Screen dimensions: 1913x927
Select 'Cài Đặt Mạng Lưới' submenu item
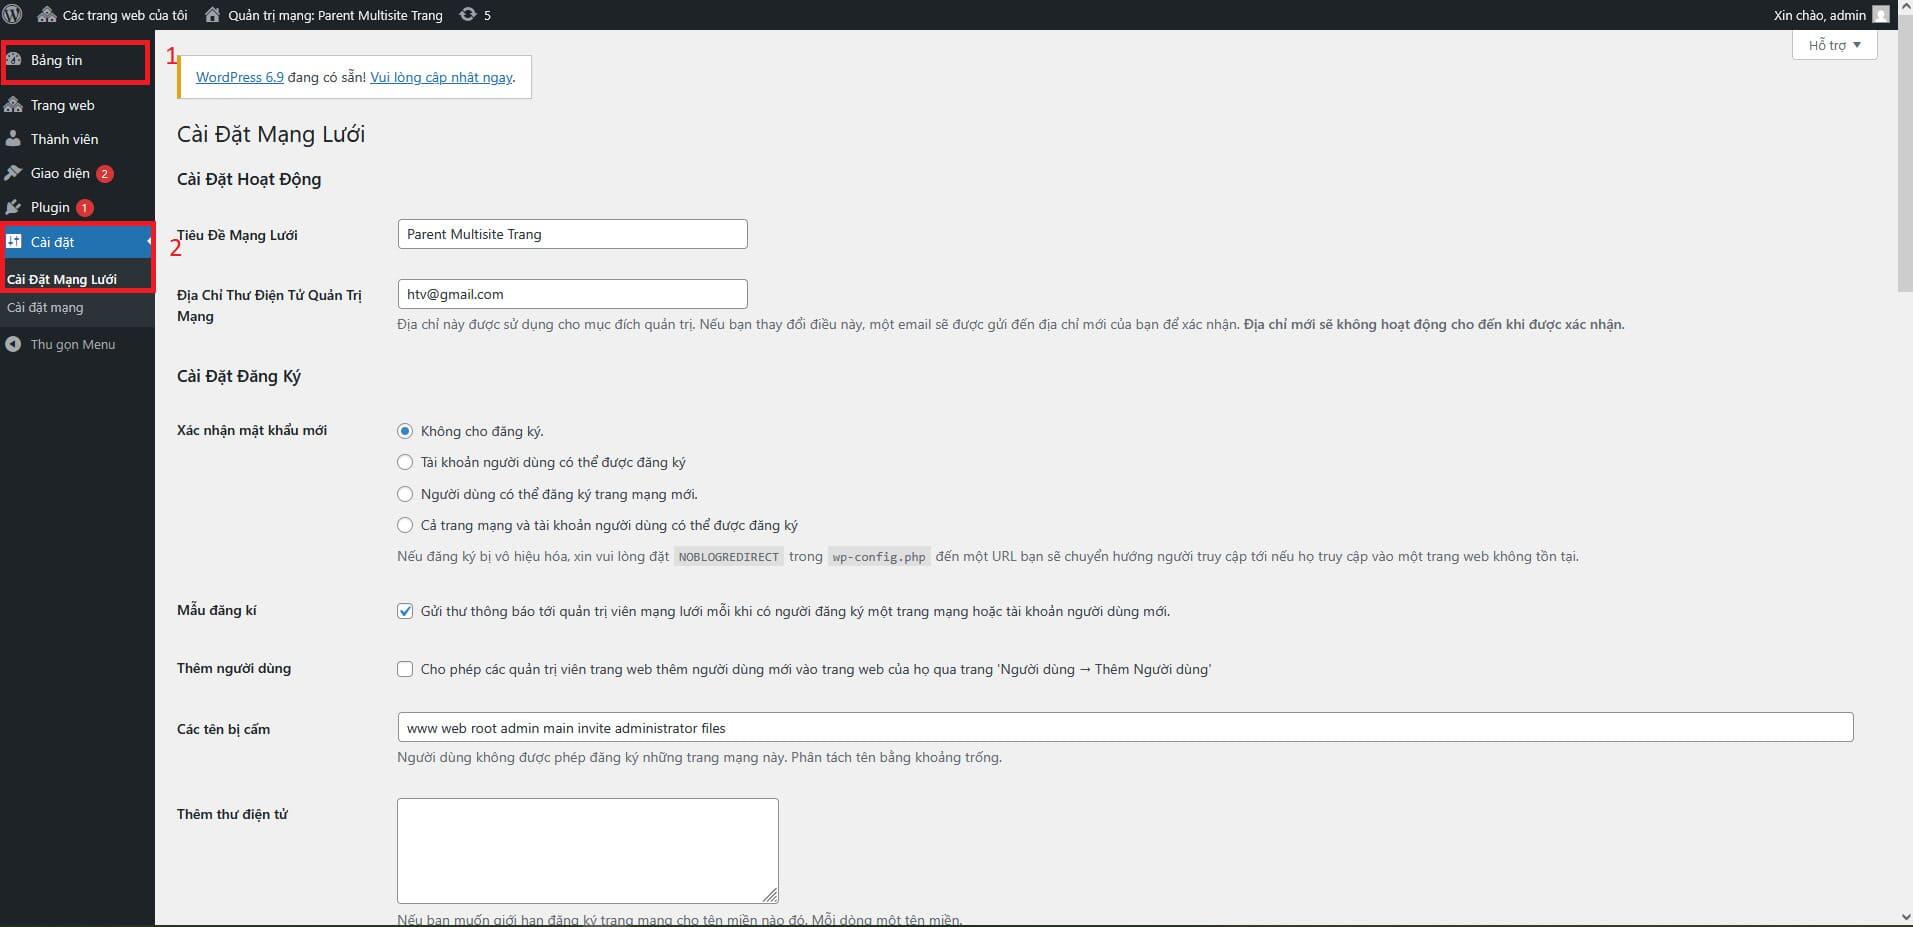click(x=62, y=279)
